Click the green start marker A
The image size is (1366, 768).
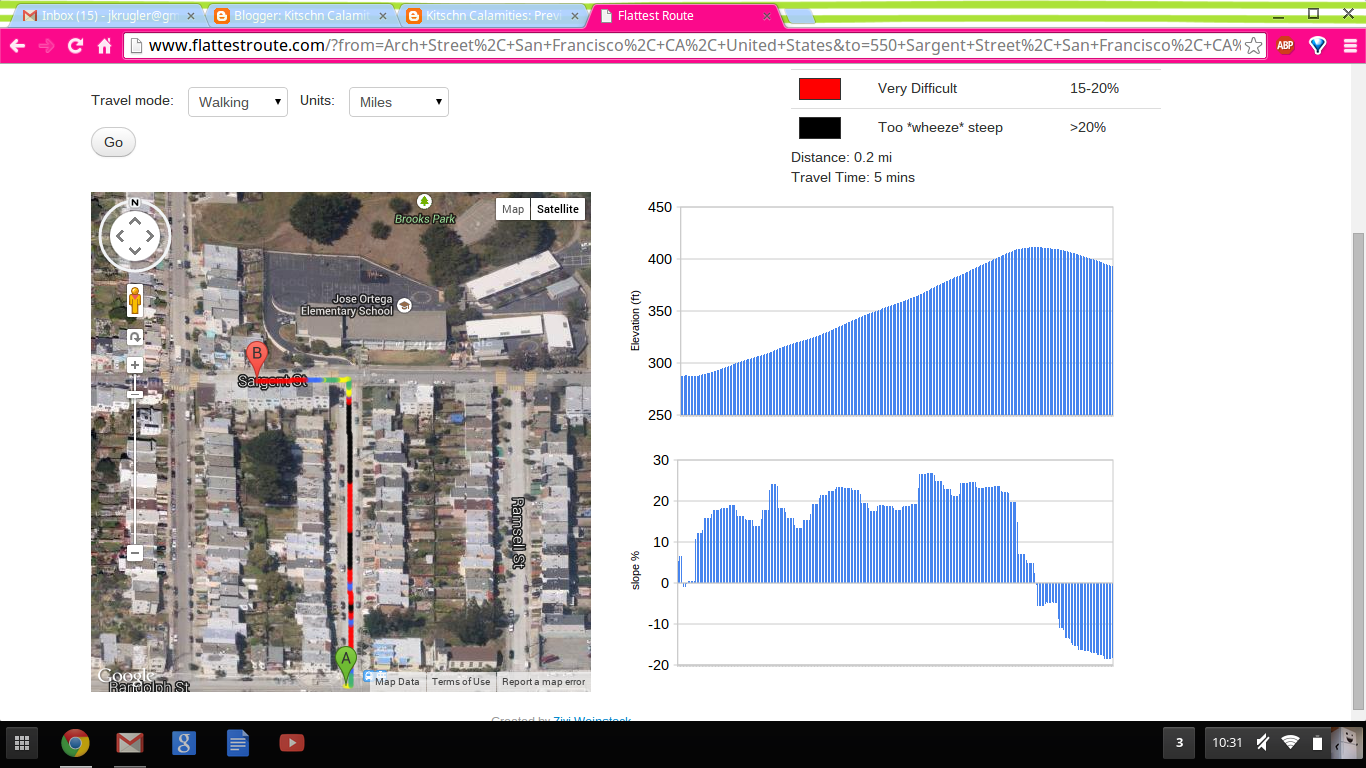346,665
